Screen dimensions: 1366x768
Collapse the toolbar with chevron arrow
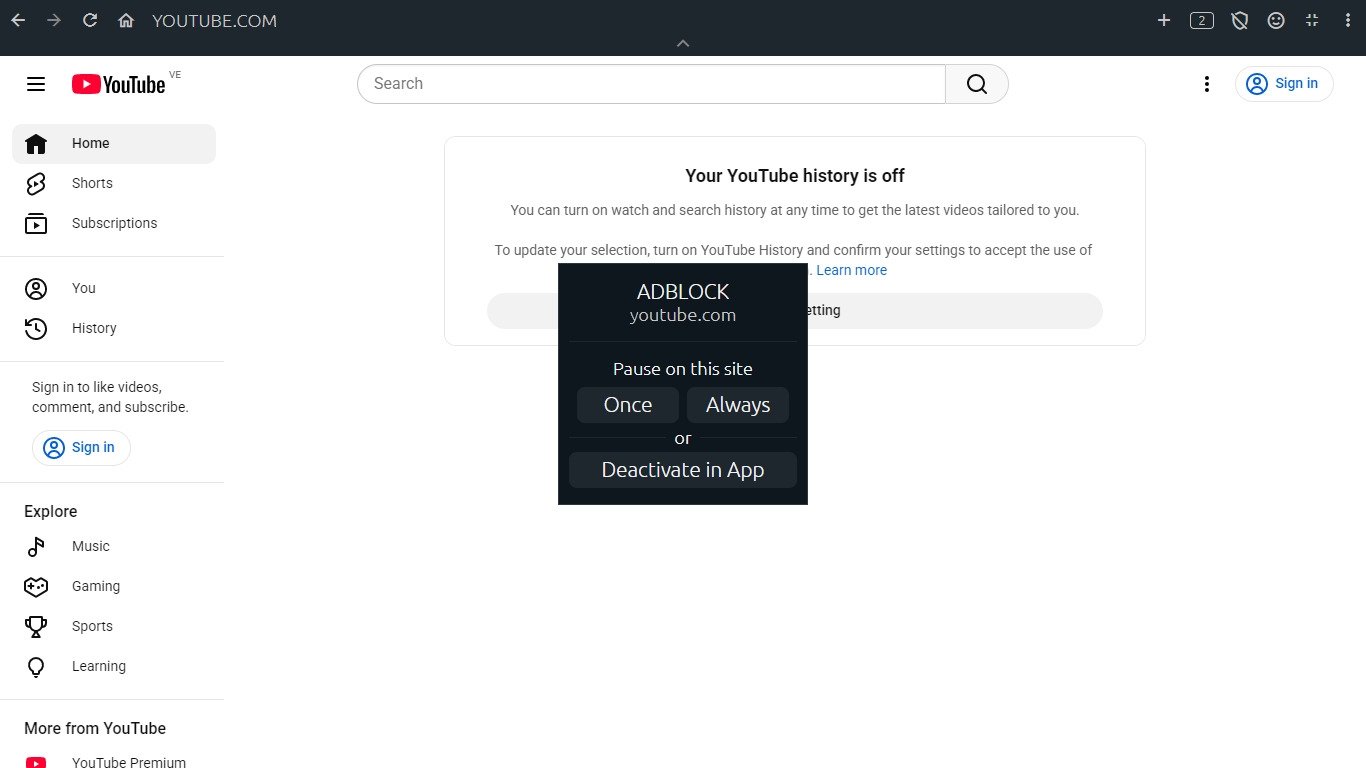[683, 43]
